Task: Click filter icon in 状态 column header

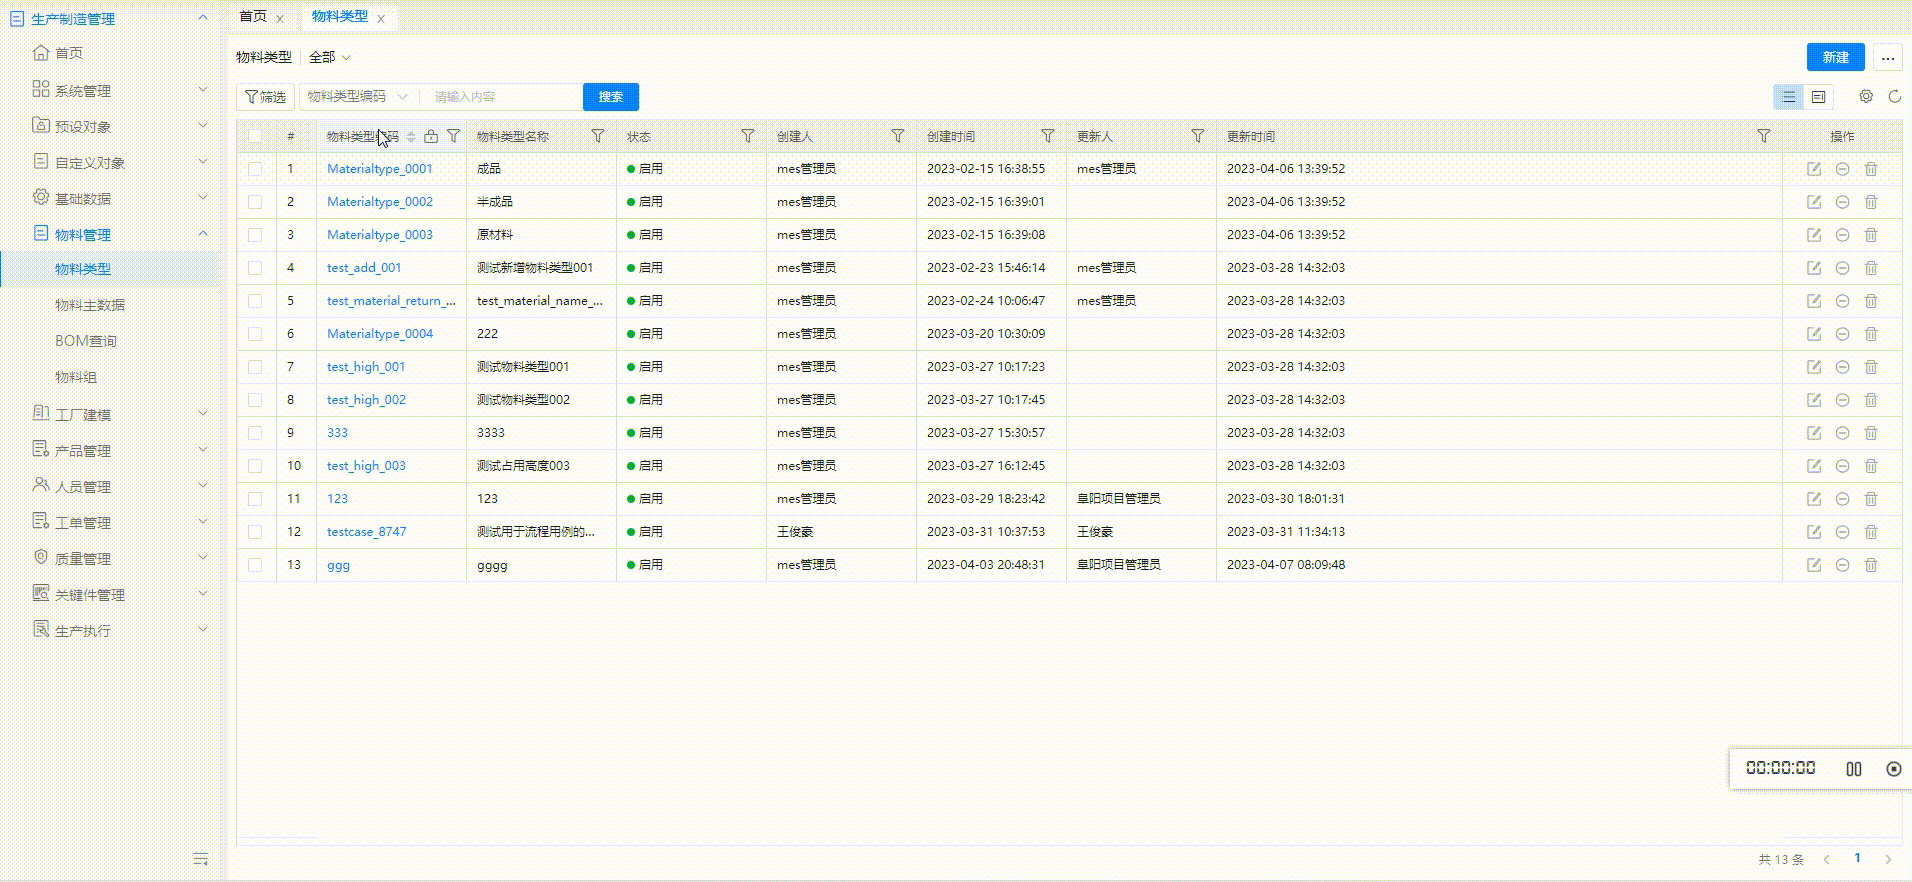Action: point(747,136)
